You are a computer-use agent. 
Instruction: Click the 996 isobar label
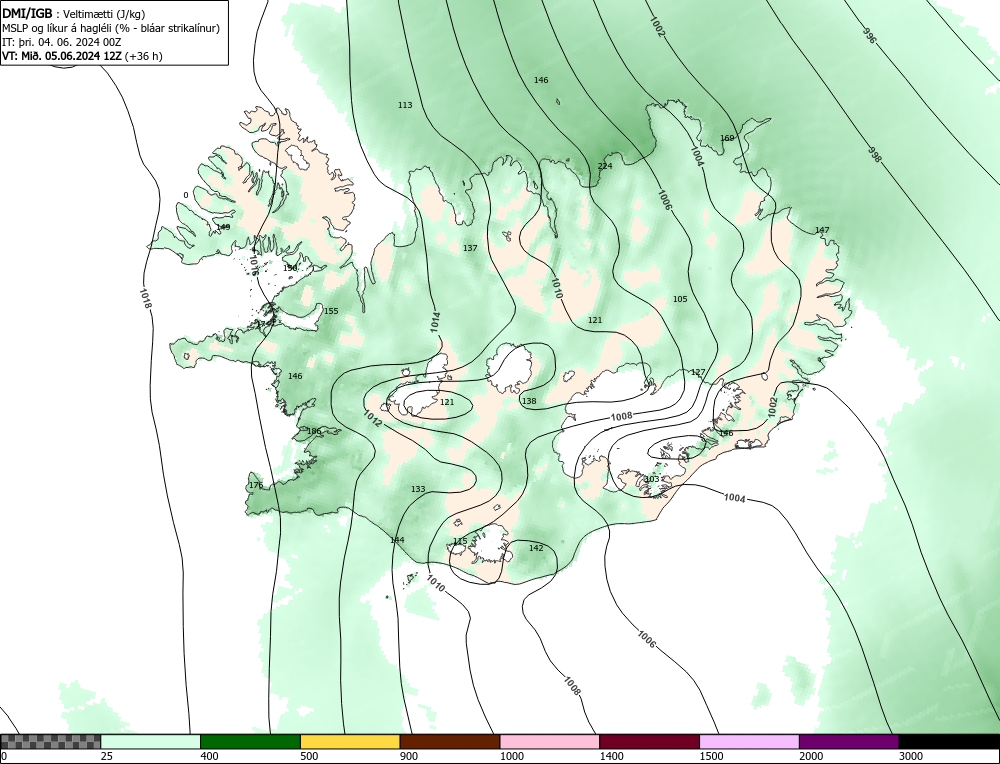point(870,36)
